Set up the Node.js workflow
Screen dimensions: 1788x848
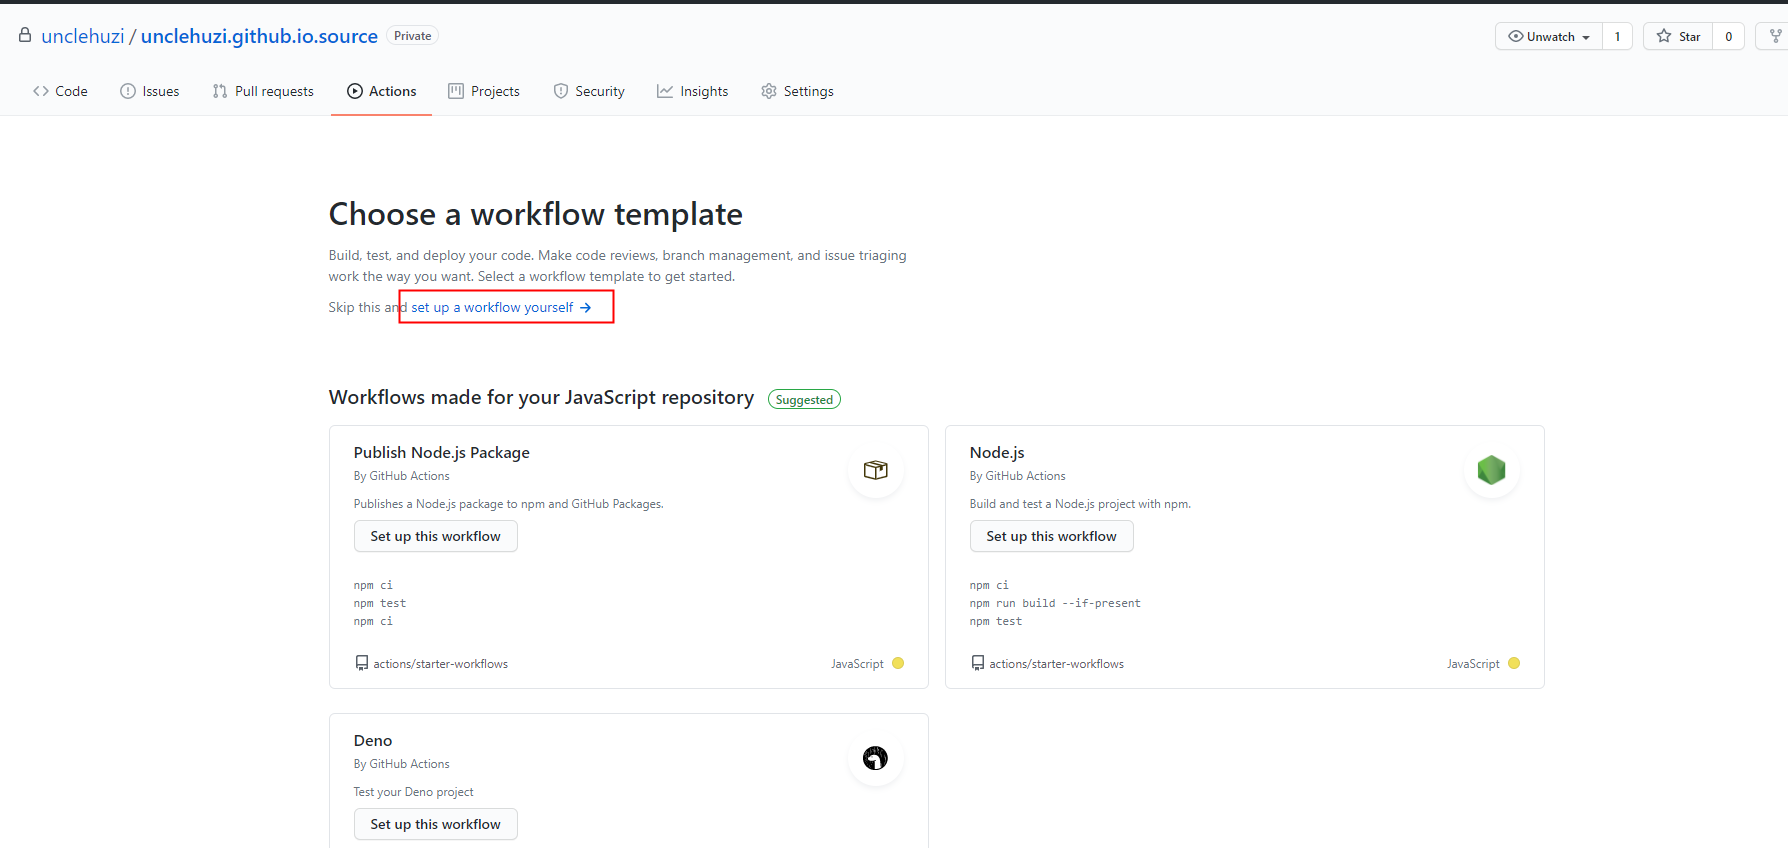tap(1051, 536)
